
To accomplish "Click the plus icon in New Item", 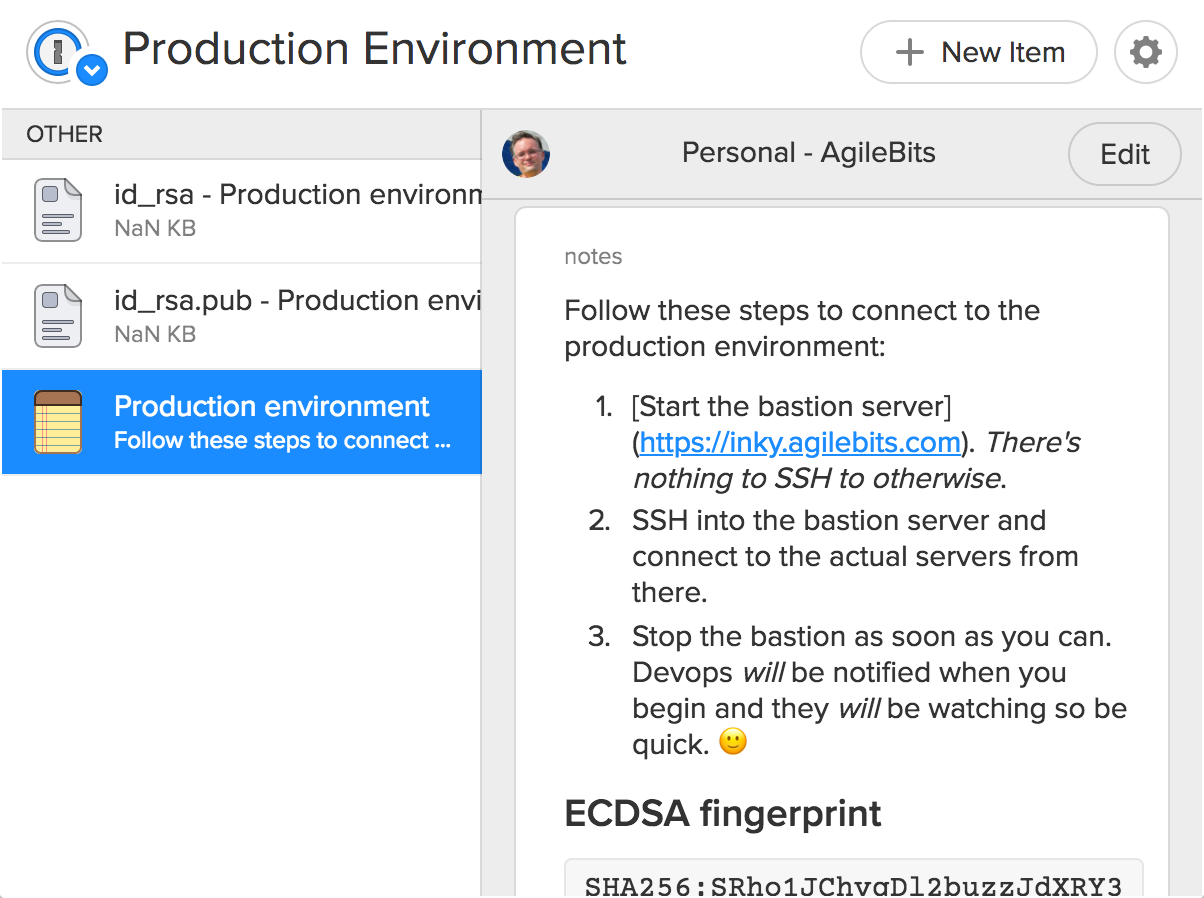I will (x=909, y=52).
